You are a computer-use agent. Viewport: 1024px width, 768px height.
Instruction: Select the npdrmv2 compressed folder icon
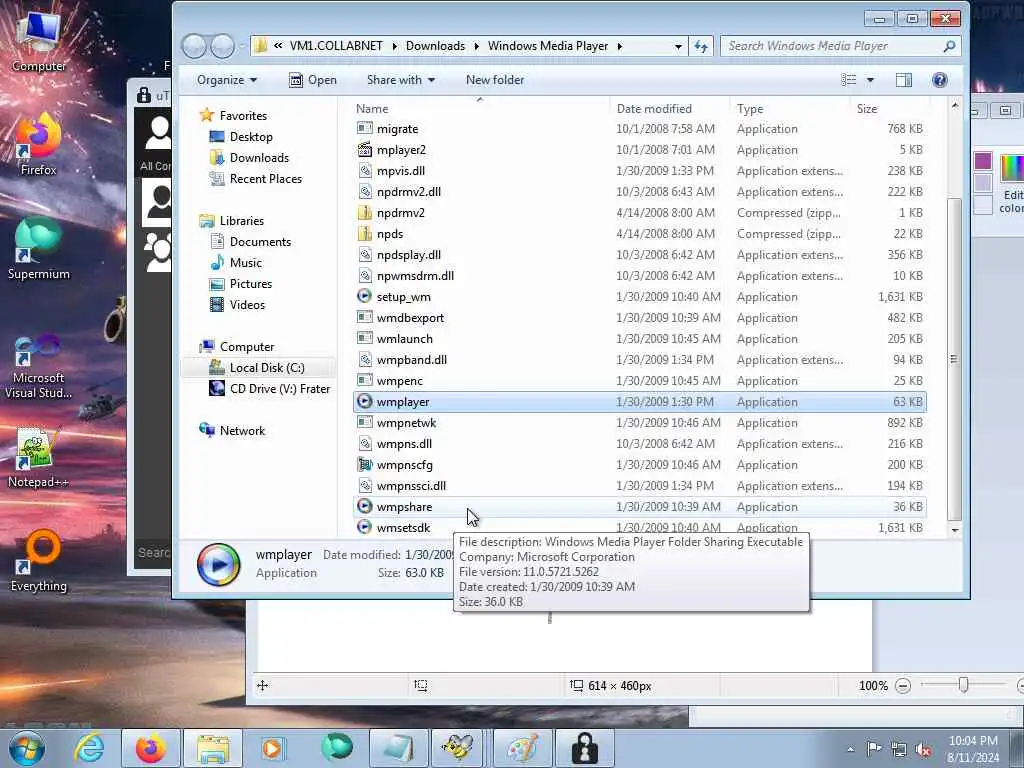pyautogui.click(x=364, y=212)
